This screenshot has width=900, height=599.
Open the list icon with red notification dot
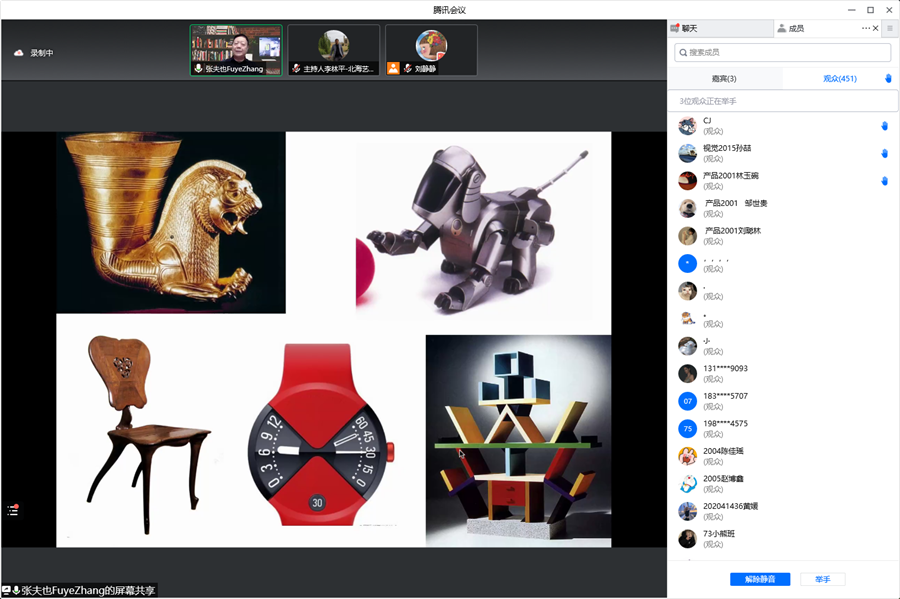(x=13, y=510)
